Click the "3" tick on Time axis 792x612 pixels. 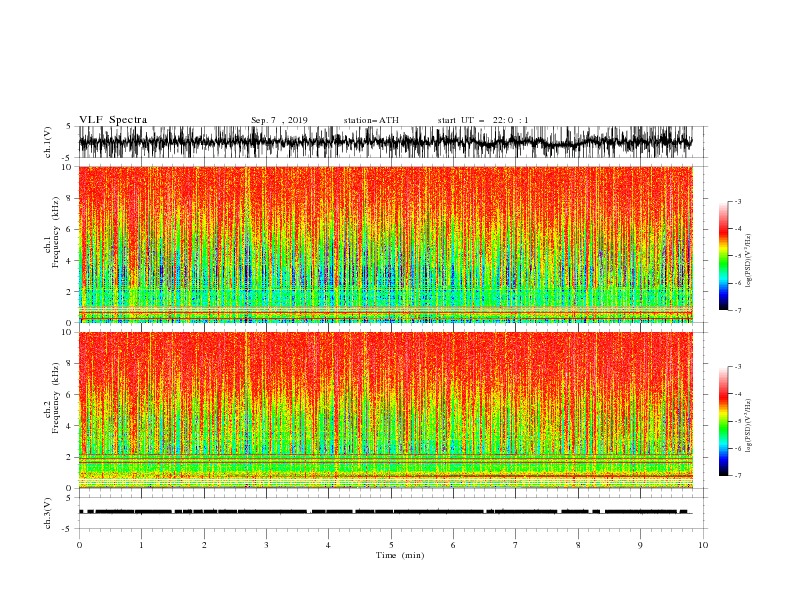pos(266,545)
